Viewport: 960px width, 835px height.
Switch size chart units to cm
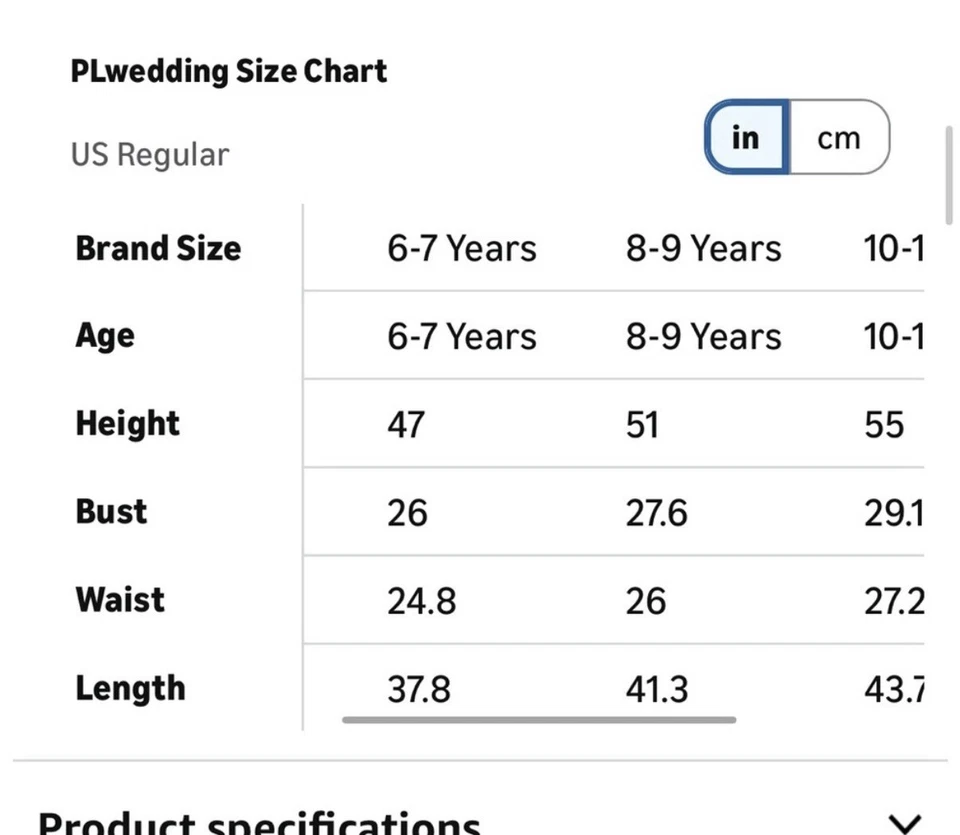pos(838,138)
